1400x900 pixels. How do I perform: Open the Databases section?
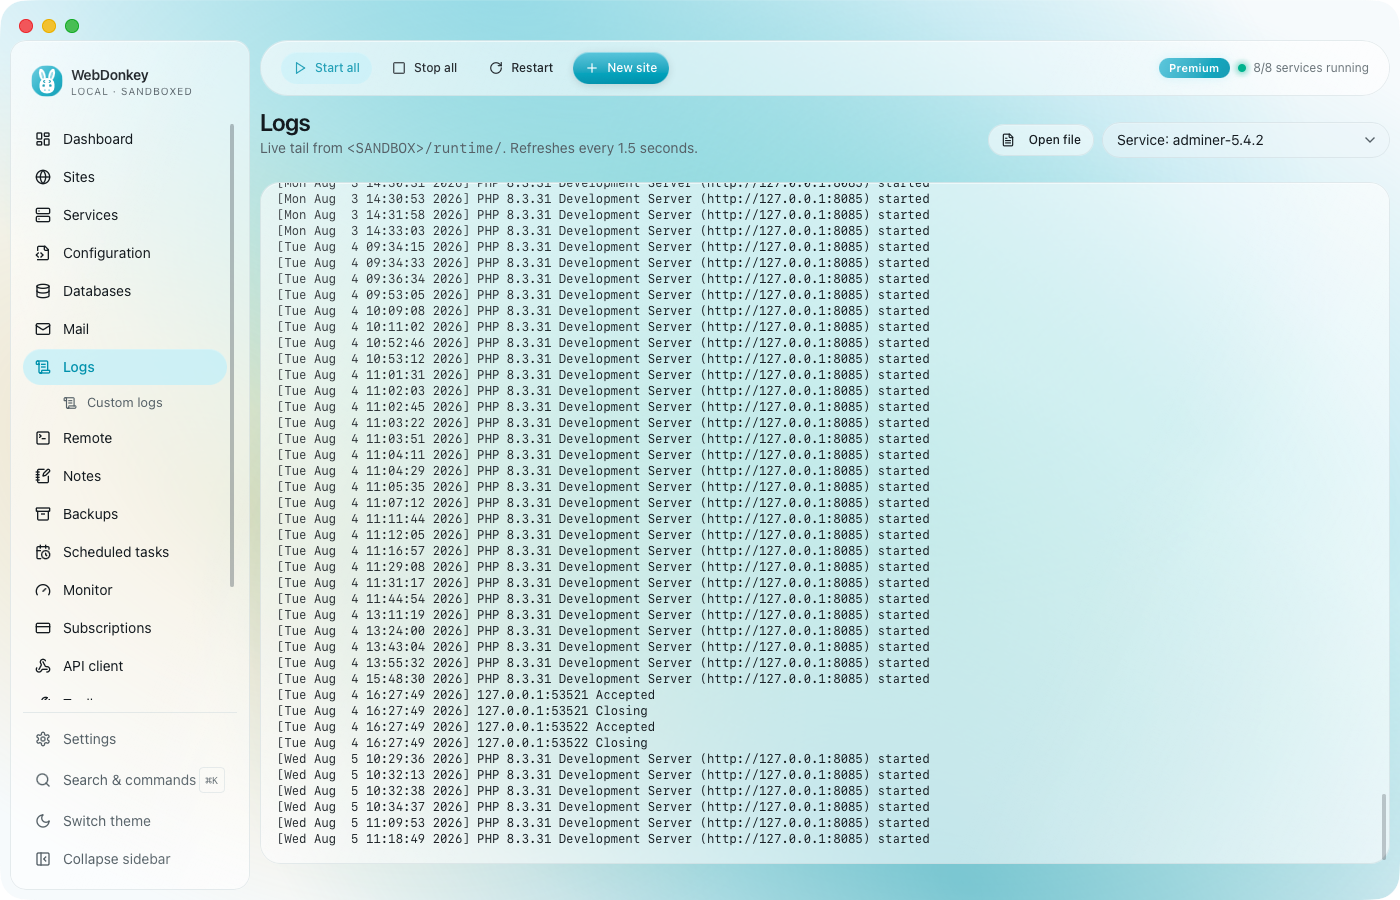(126, 291)
